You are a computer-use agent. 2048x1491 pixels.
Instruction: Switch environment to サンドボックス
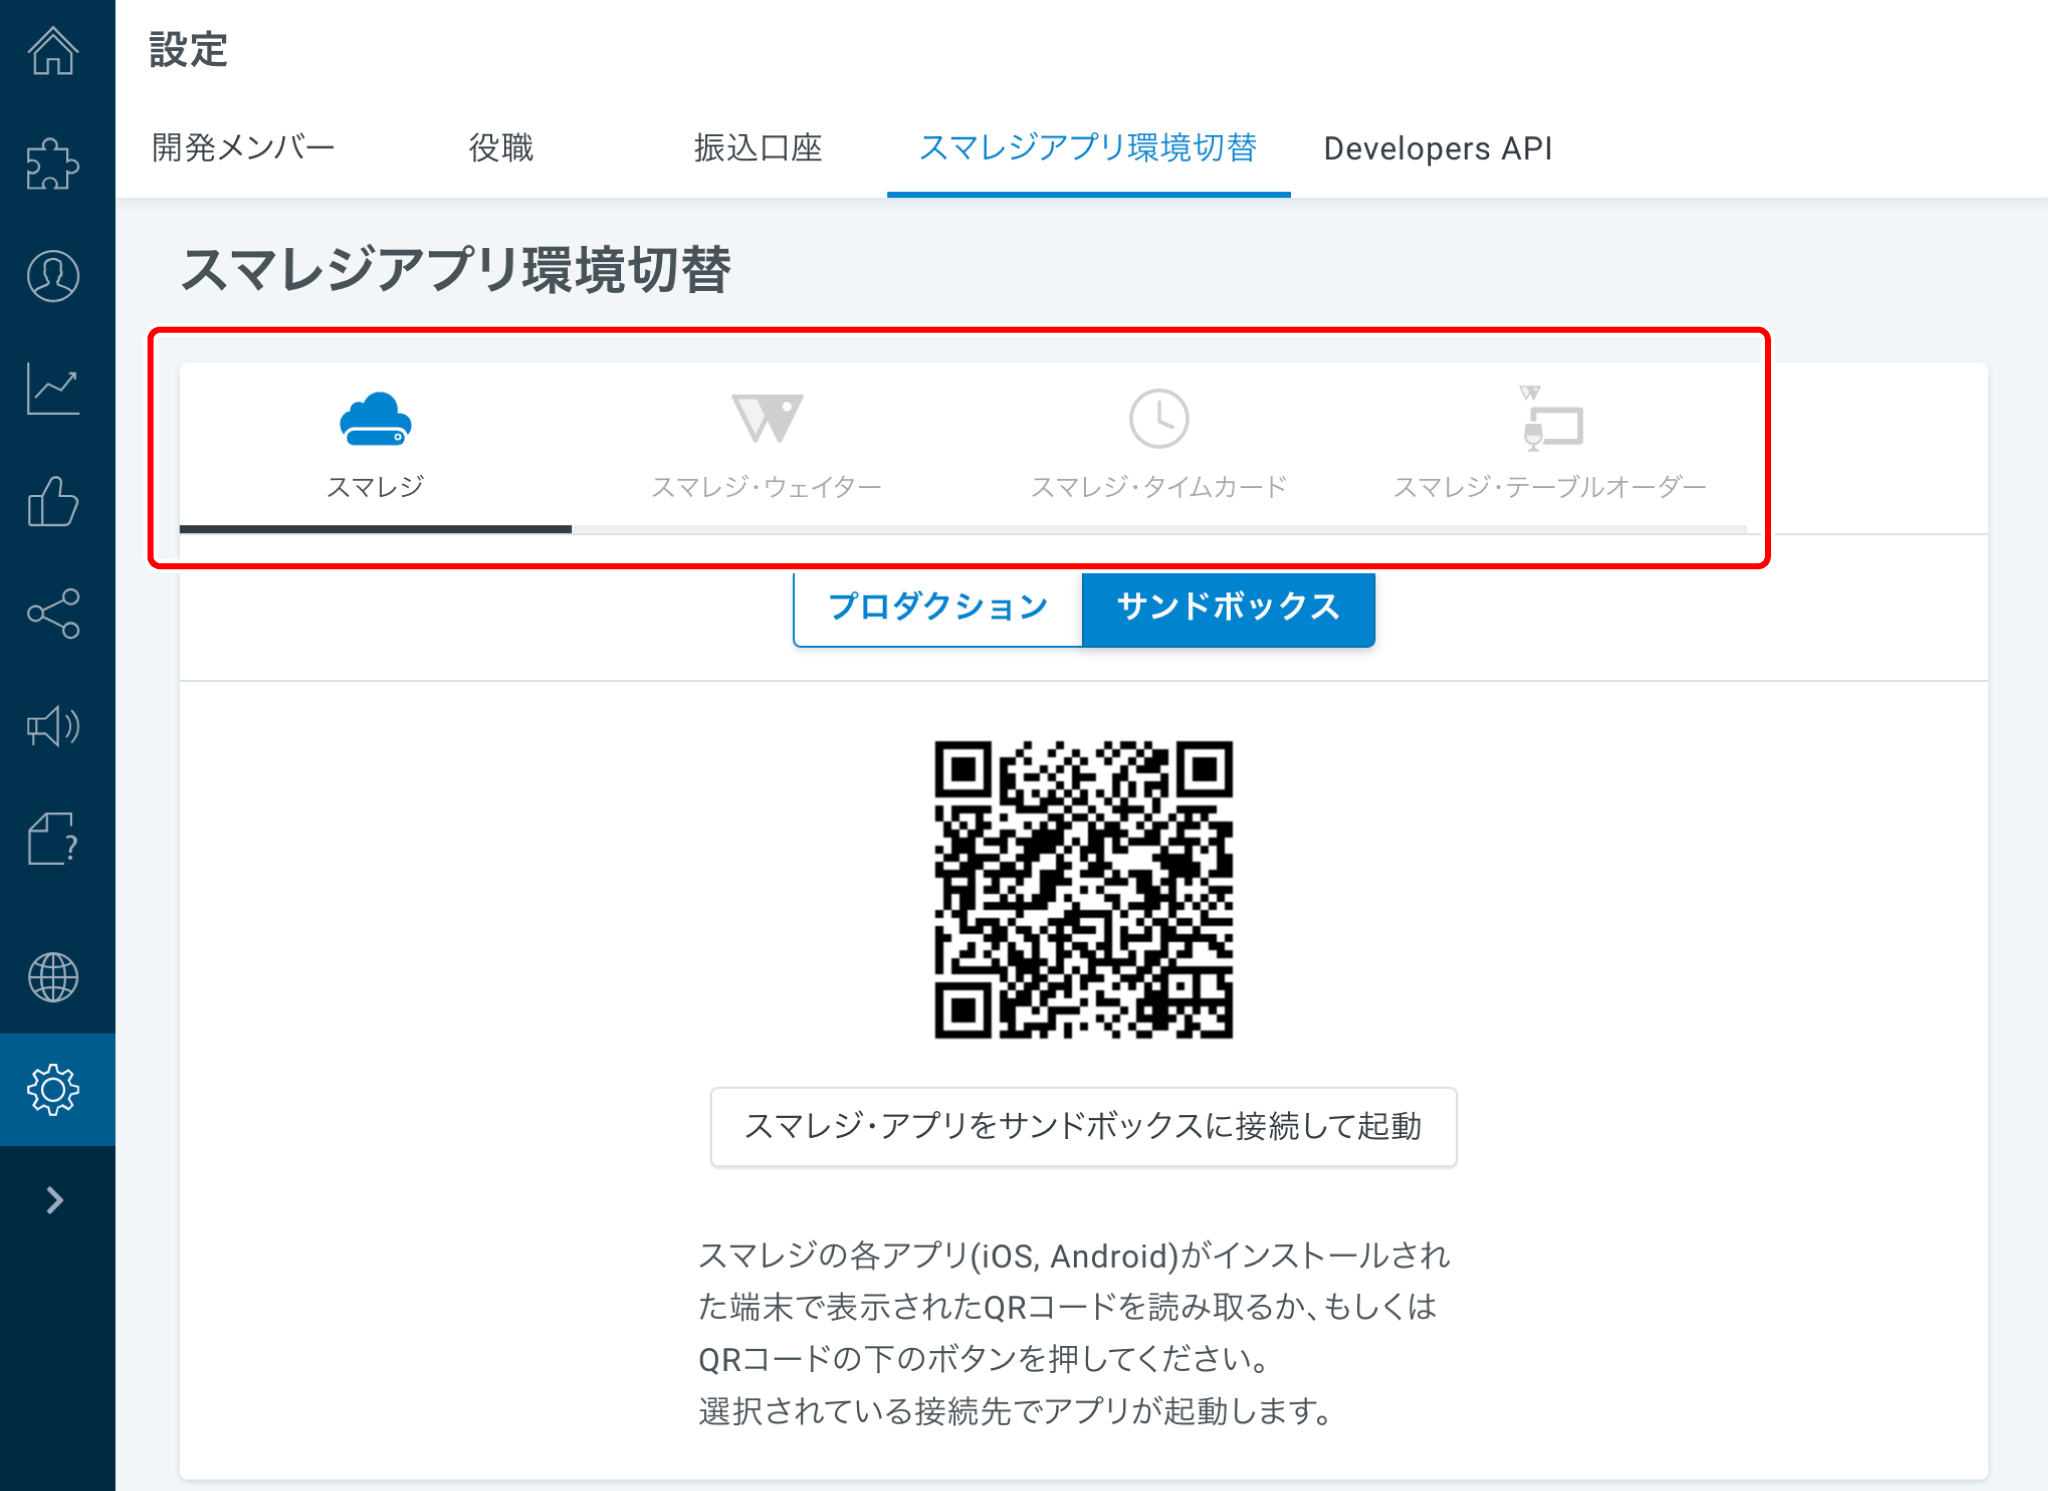[x=1228, y=607]
